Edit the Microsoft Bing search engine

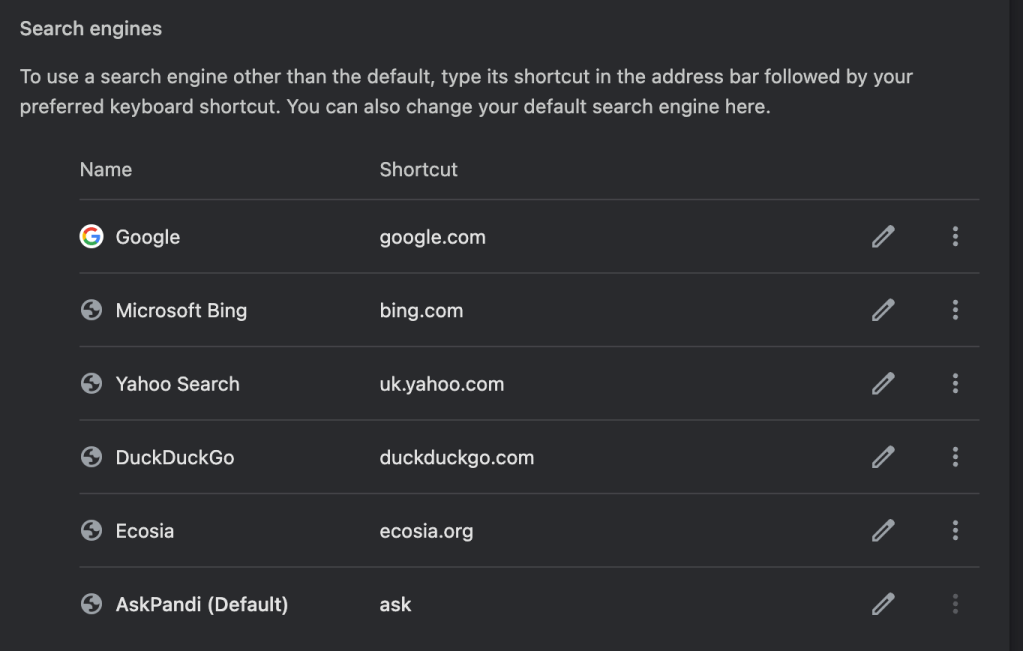point(883,310)
